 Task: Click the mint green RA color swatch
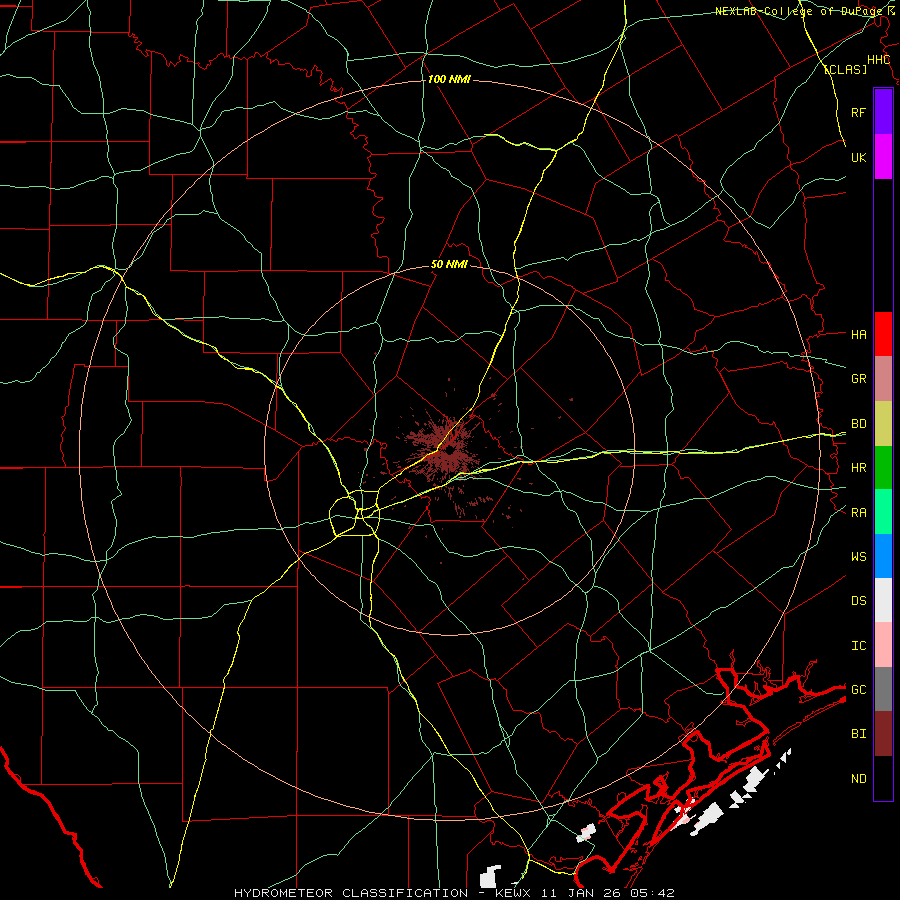[883, 512]
